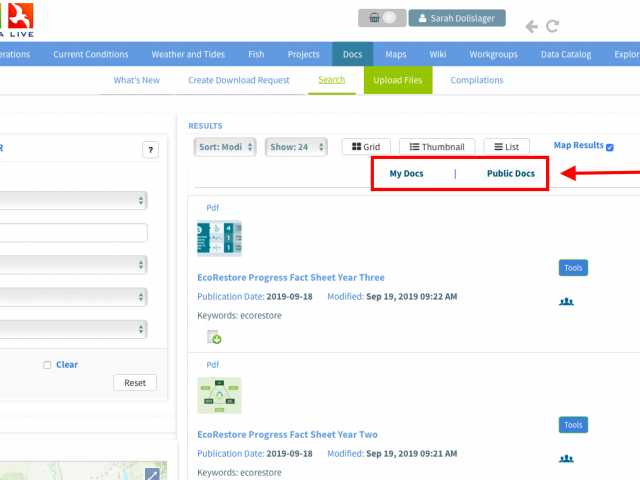
Task: Show Public Docs results
Action: 511,173
